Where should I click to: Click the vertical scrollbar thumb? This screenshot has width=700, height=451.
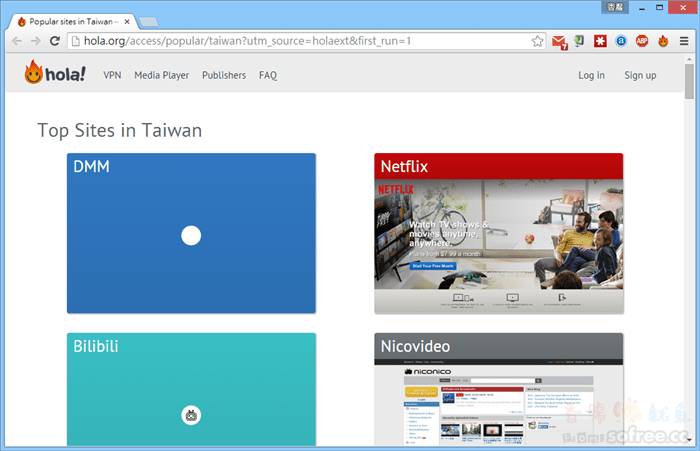689,81
